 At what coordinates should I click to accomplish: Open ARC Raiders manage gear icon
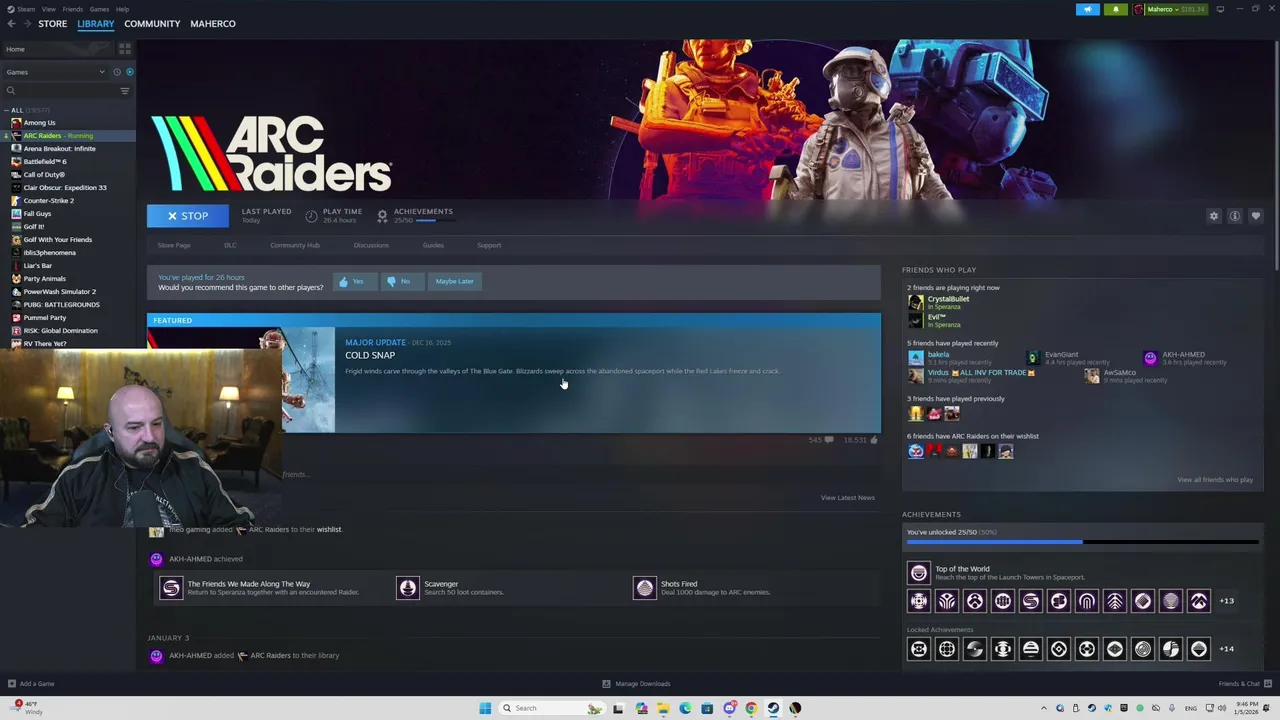pyautogui.click(x=1214, y=216)
